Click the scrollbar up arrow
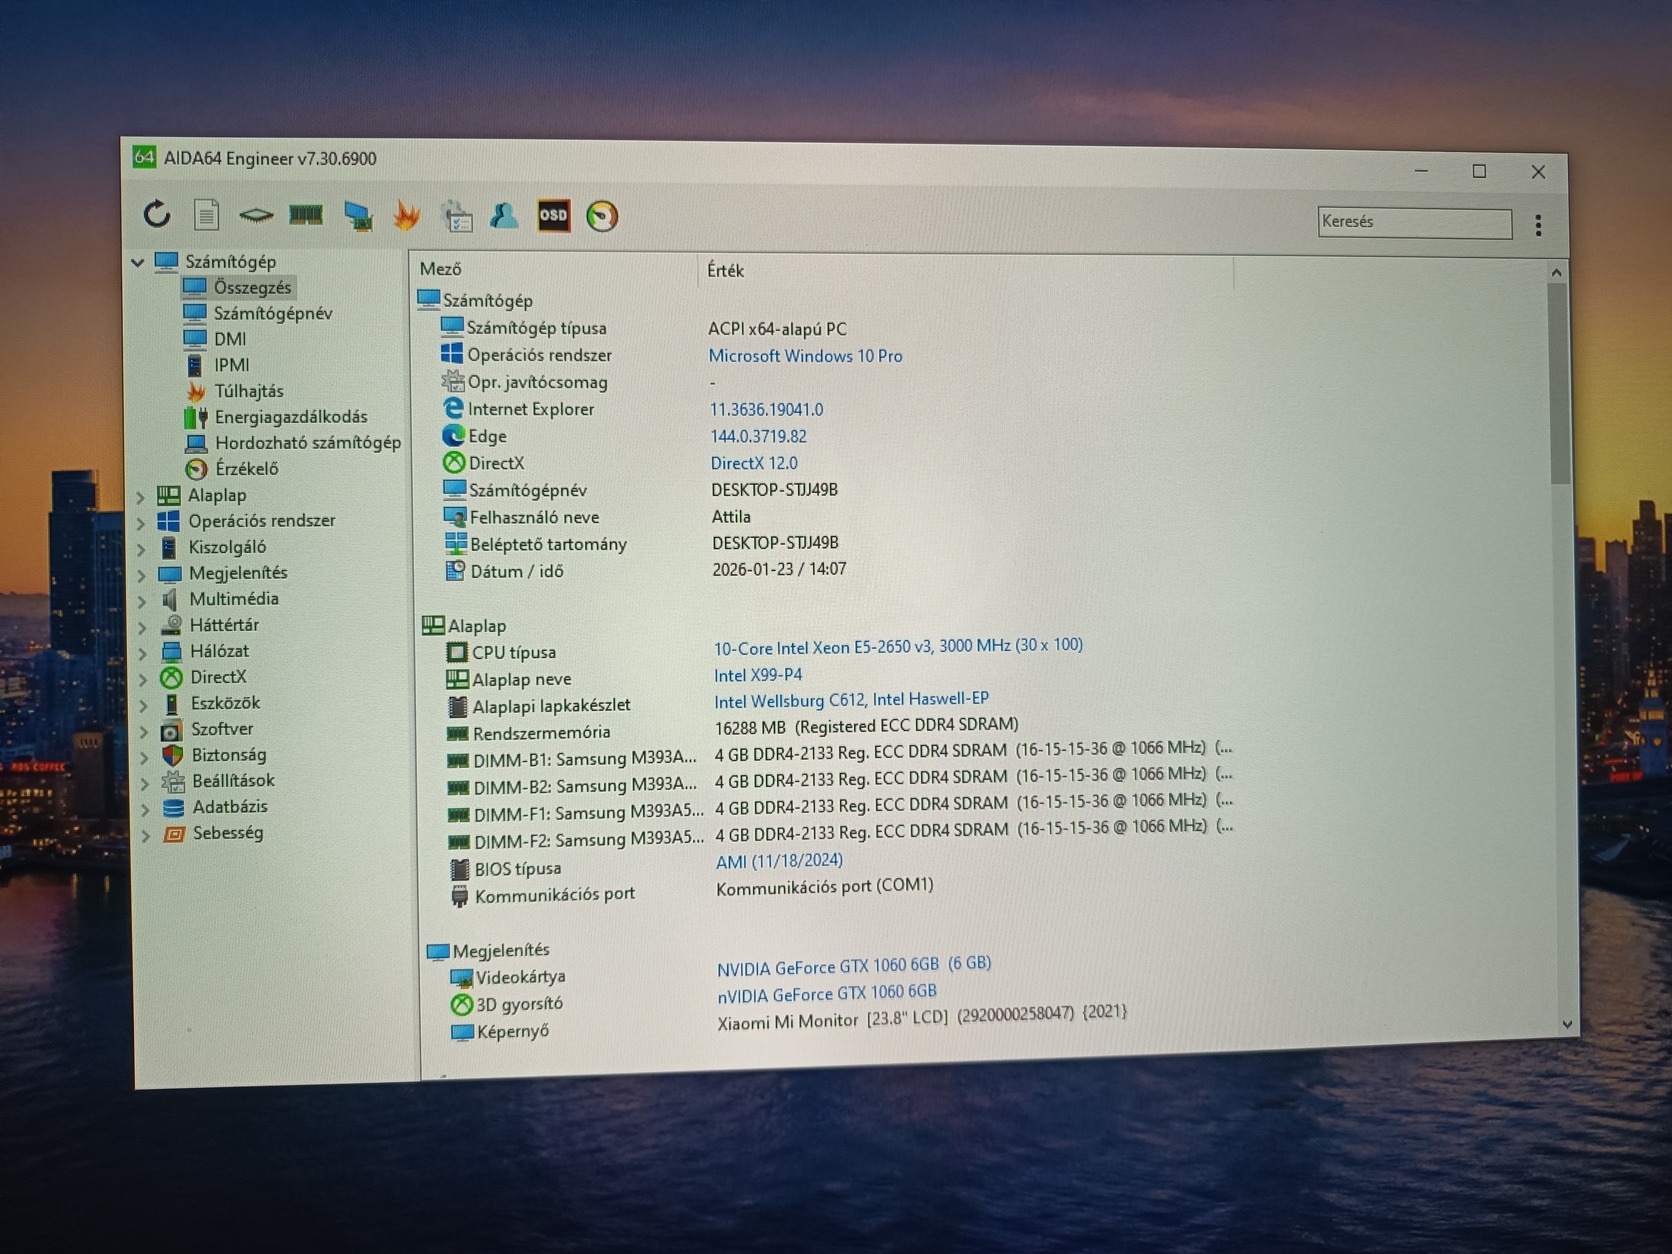The width and height of the screenshot is (1672, 1254). pyautogui.click(x=1556, y=272)
